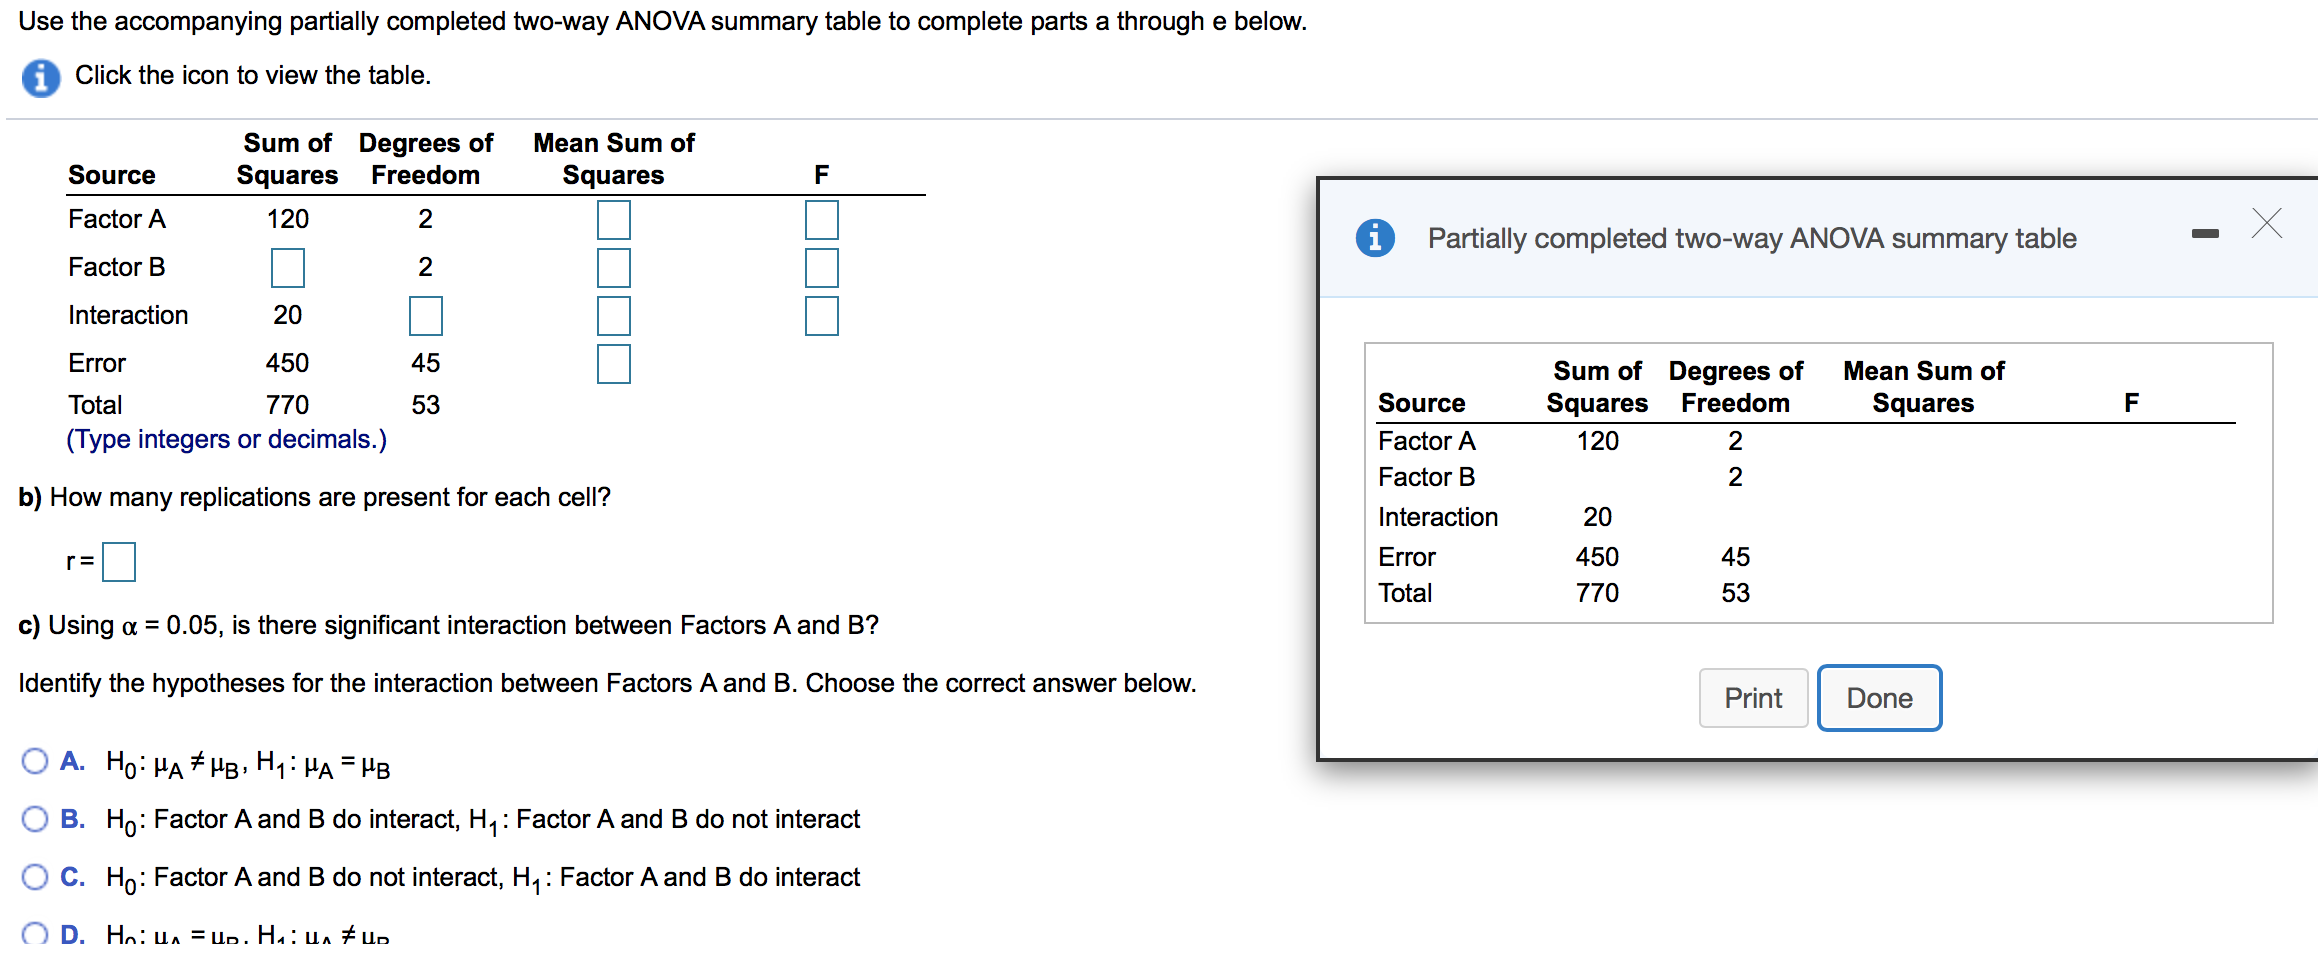Viewport: 2318px width, 980px height.
Task: Click the Mean Sum of Squares box for Factor B
Action: pyautogui.click(x=614, y=267)
